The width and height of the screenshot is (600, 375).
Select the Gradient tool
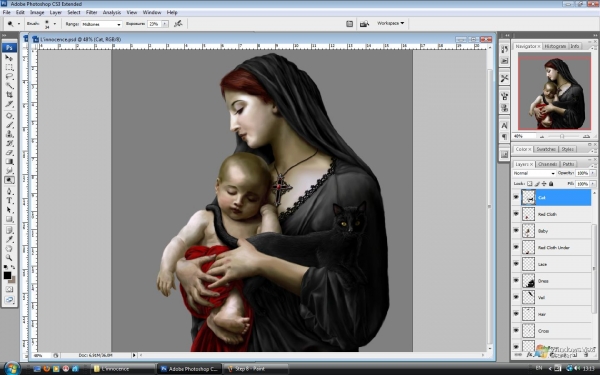(x=9, y=161)
